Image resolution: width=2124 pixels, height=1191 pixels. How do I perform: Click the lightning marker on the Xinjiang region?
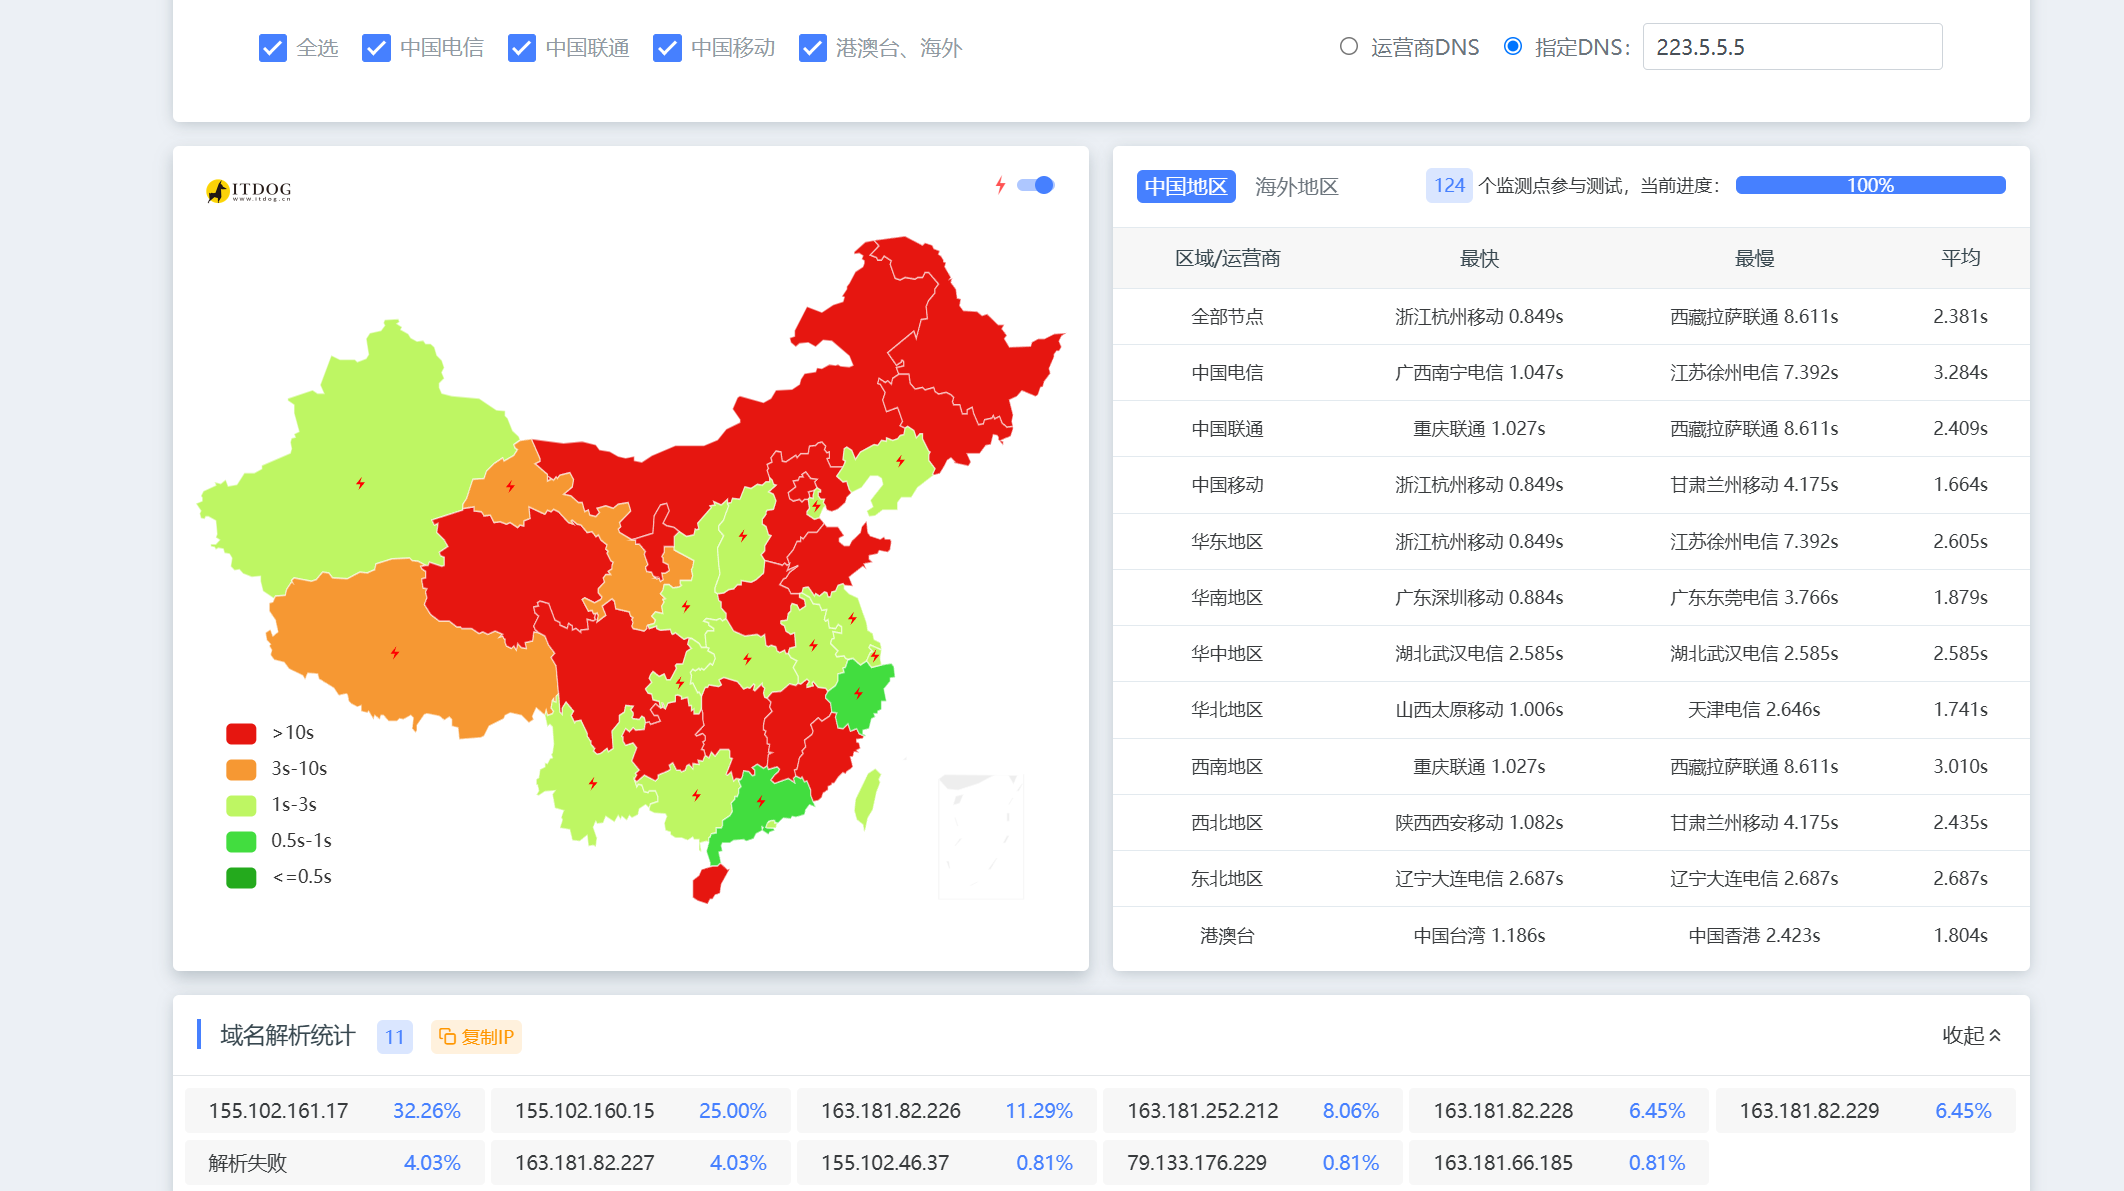click(360, 484)
